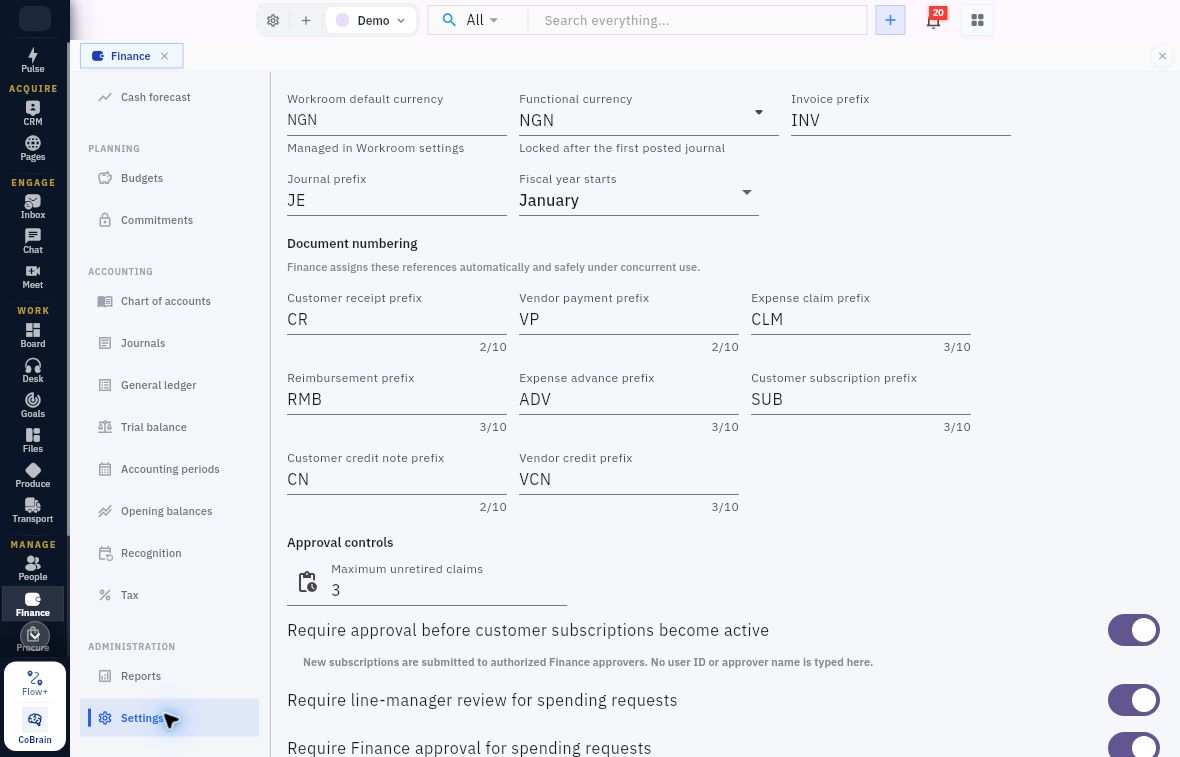This screenshot has width=1180, height=757.
Task: Open Pulse in the left rail
Action: 32,60
